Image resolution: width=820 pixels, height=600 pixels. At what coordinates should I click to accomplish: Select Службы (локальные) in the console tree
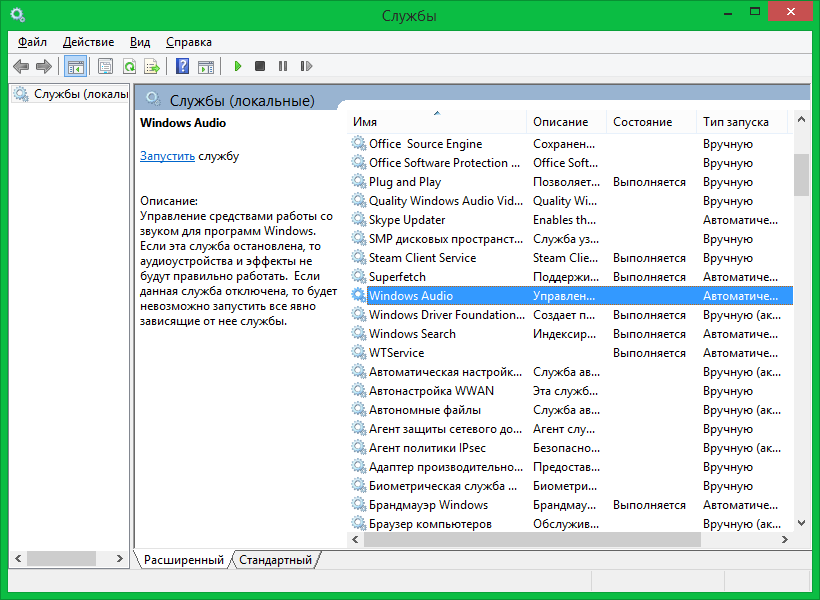coord(80,94)
